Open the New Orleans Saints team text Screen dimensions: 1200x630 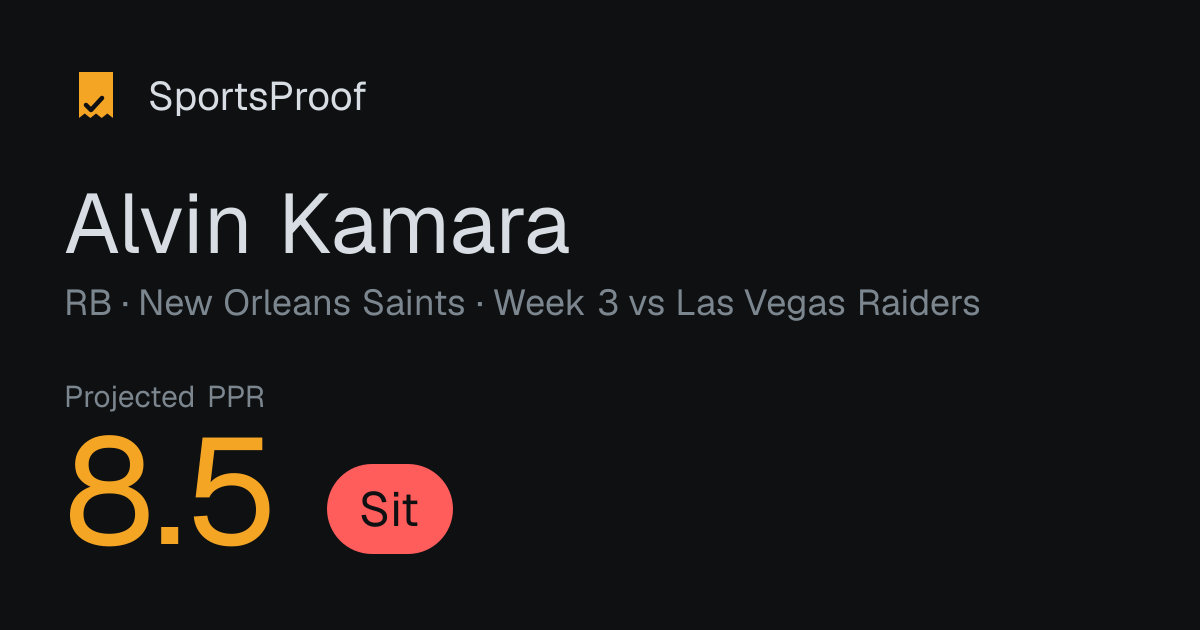(302, 303)
